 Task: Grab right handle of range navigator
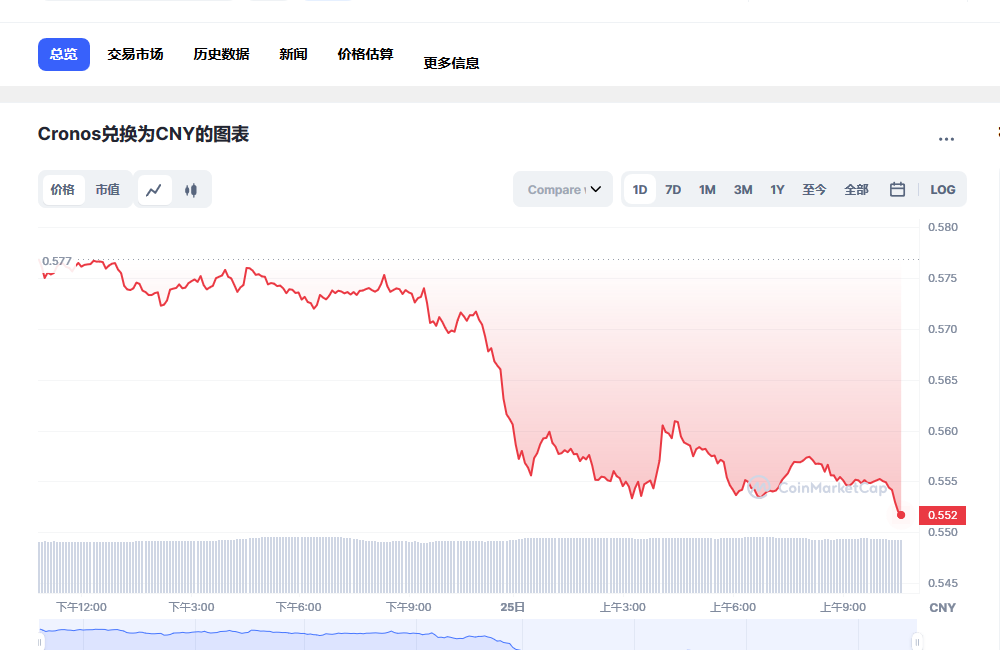tap(916, 642)
